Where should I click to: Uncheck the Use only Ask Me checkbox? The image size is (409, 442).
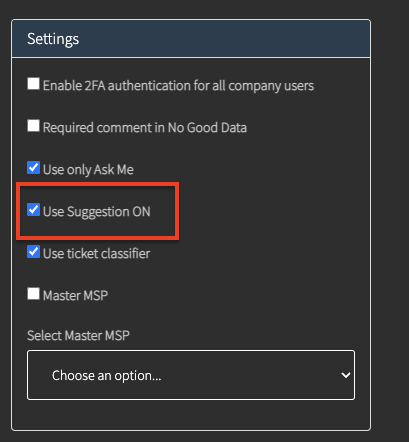33,168
